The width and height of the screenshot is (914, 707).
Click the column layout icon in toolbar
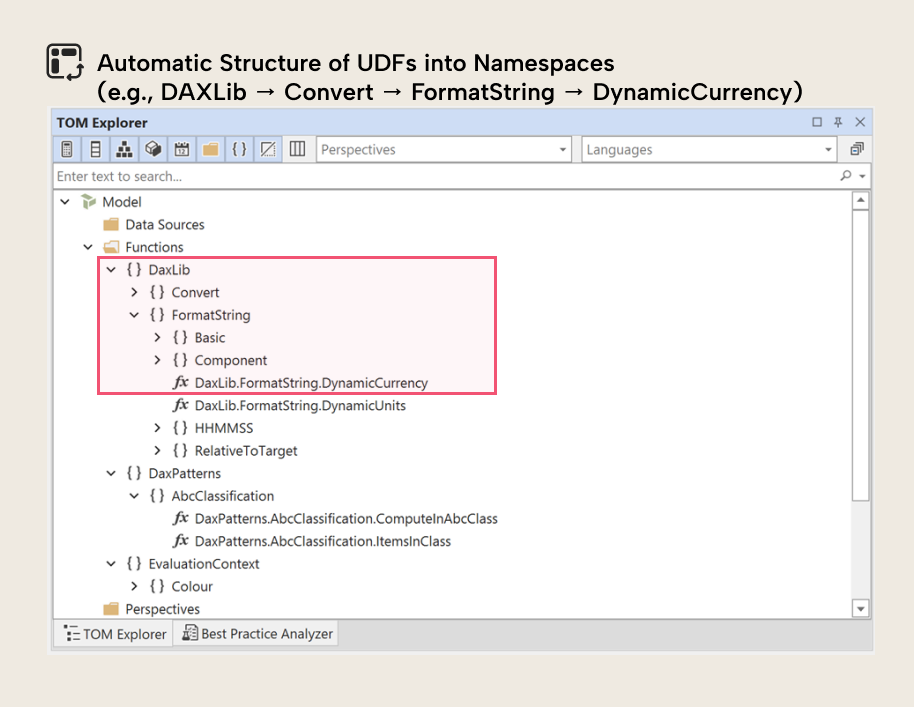click(297, 148)
